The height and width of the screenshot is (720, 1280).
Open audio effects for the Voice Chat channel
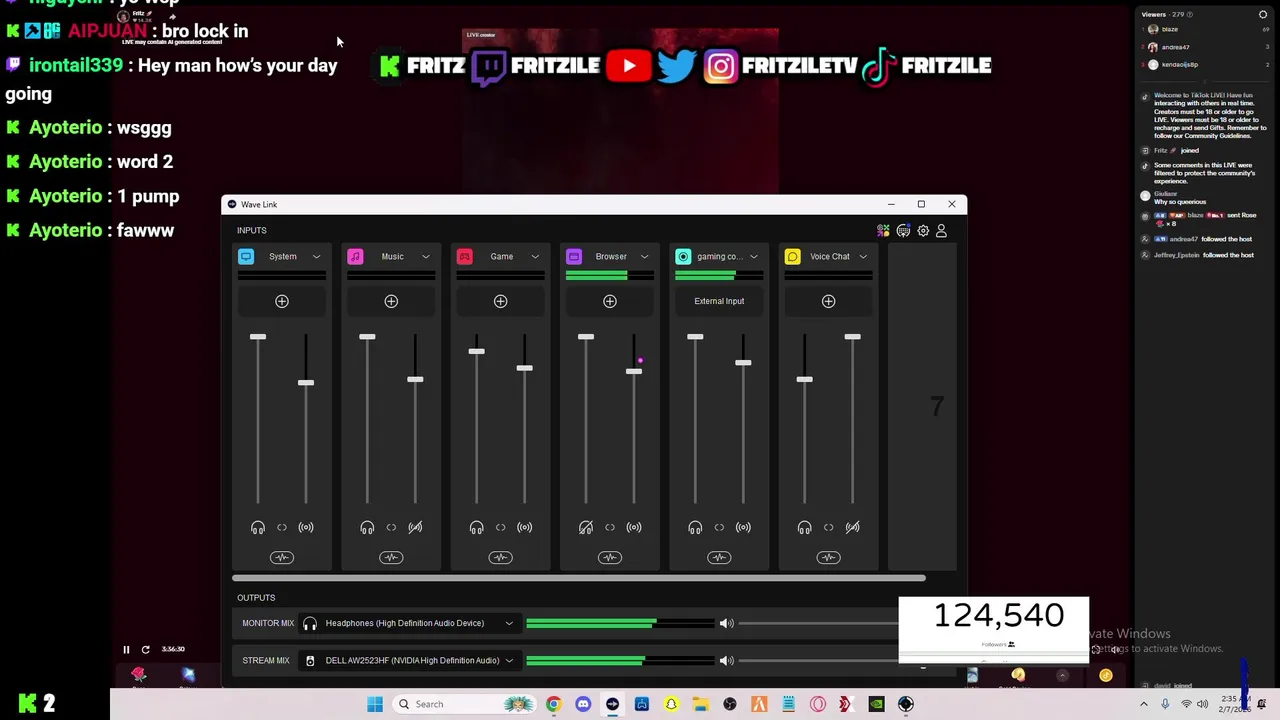pyautogui.click(x=828, y=557)
